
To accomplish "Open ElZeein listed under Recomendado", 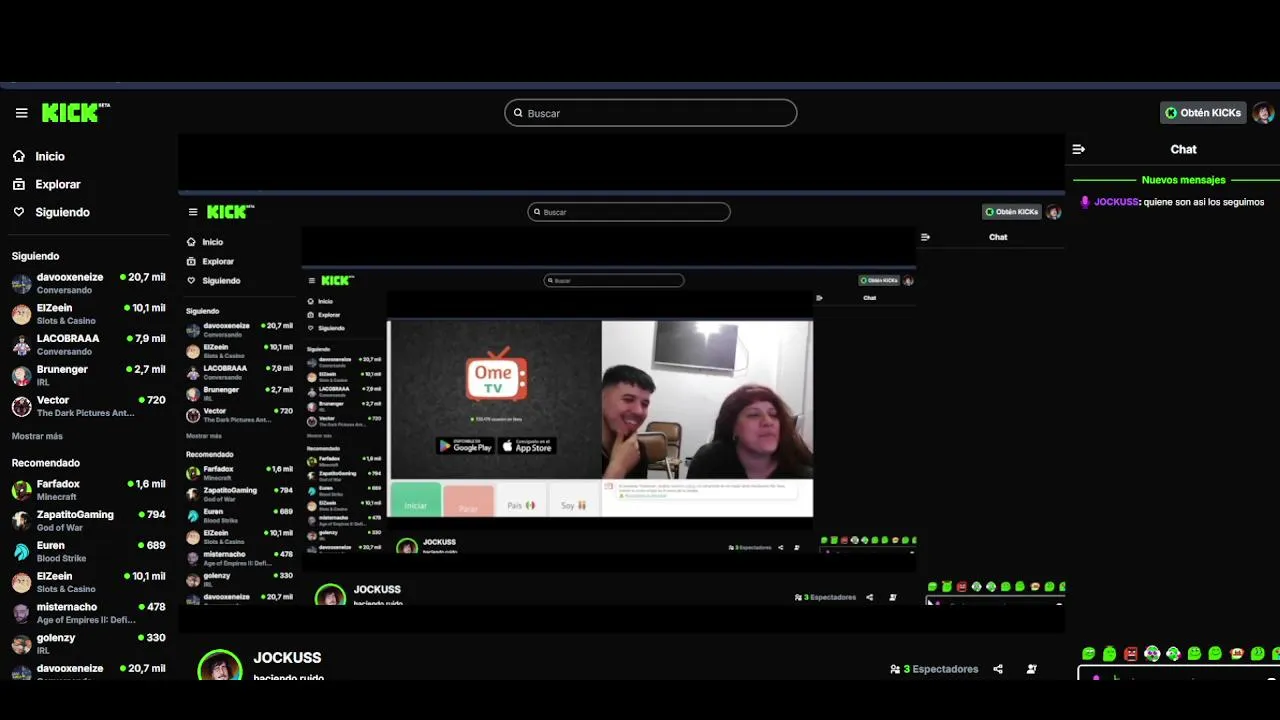I will [x=88, y=582].
